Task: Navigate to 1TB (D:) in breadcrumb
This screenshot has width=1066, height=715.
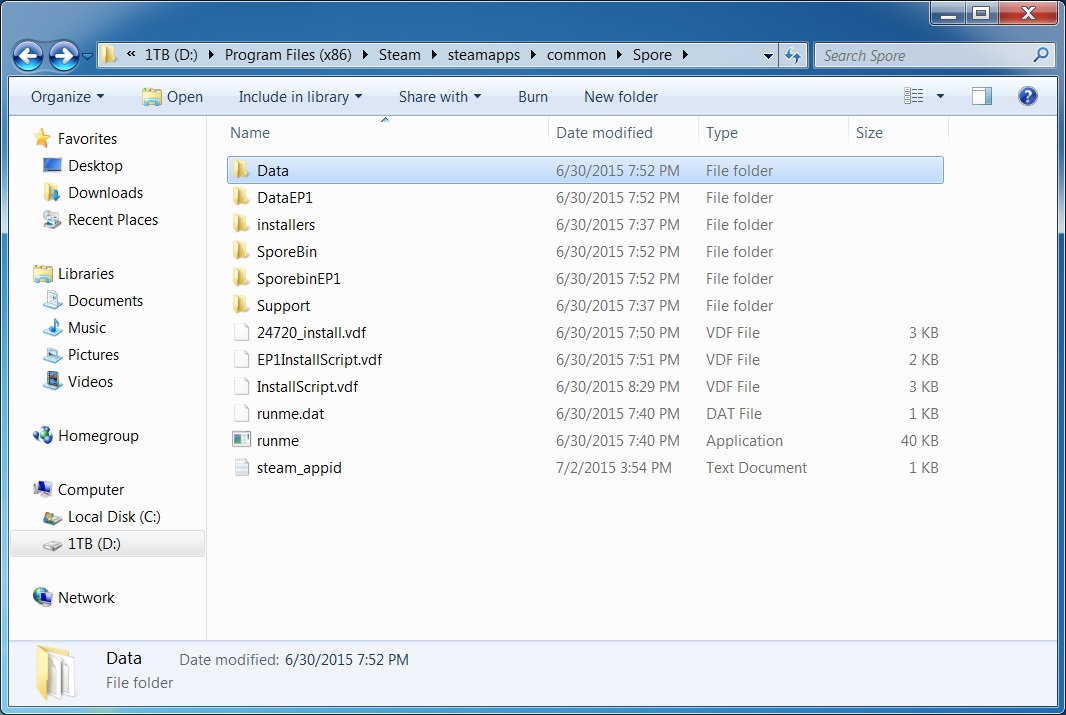Action: [x=171, y=55]
